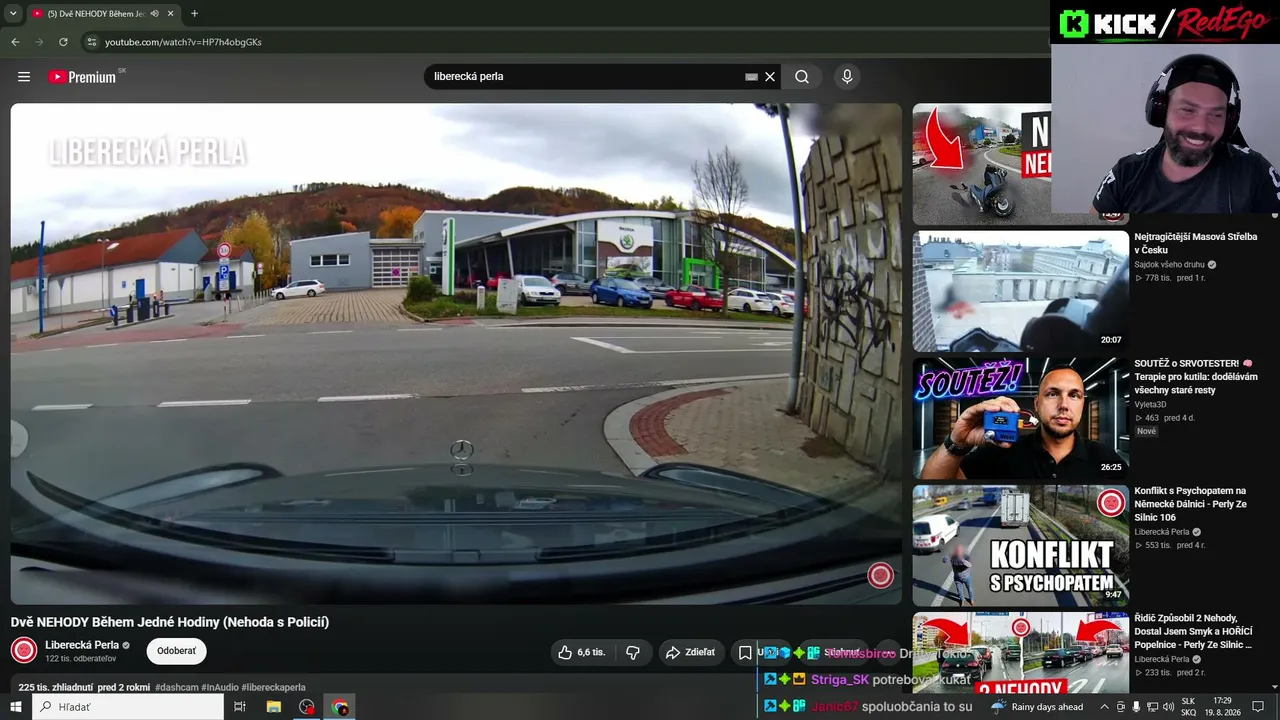1280x720 pixels.
Task: Go to YouTube Premium home logo
Action: pyautogui.click(x=82, y=77)
